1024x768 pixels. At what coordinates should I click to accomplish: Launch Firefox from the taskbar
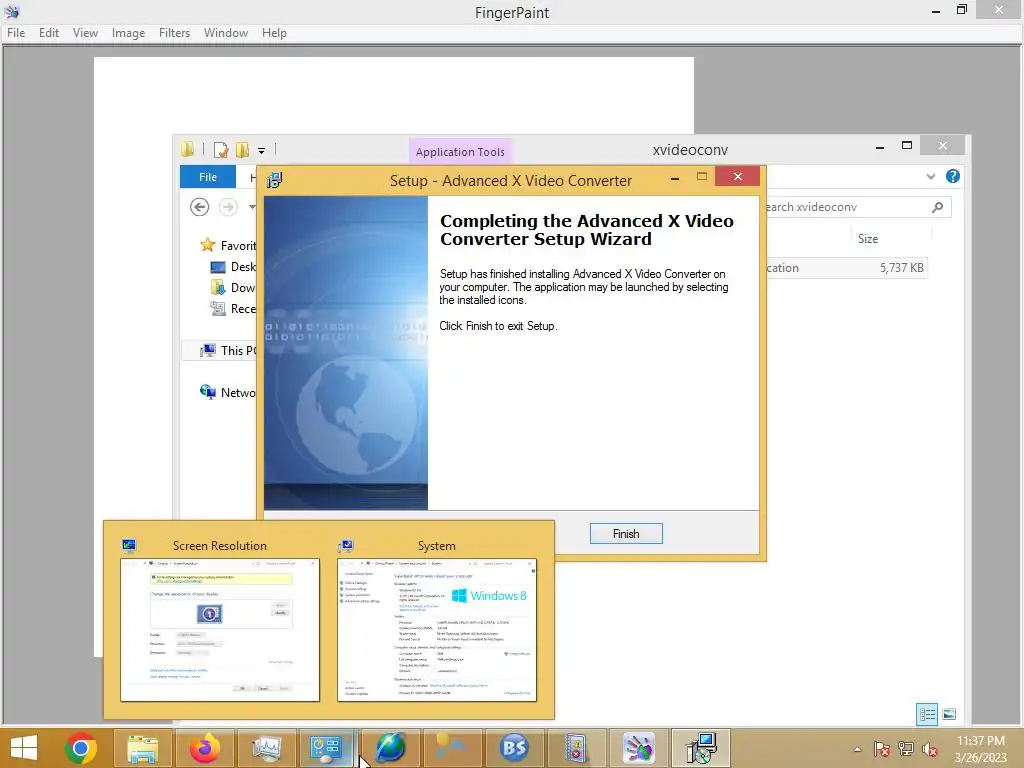(x=204, y=748)
